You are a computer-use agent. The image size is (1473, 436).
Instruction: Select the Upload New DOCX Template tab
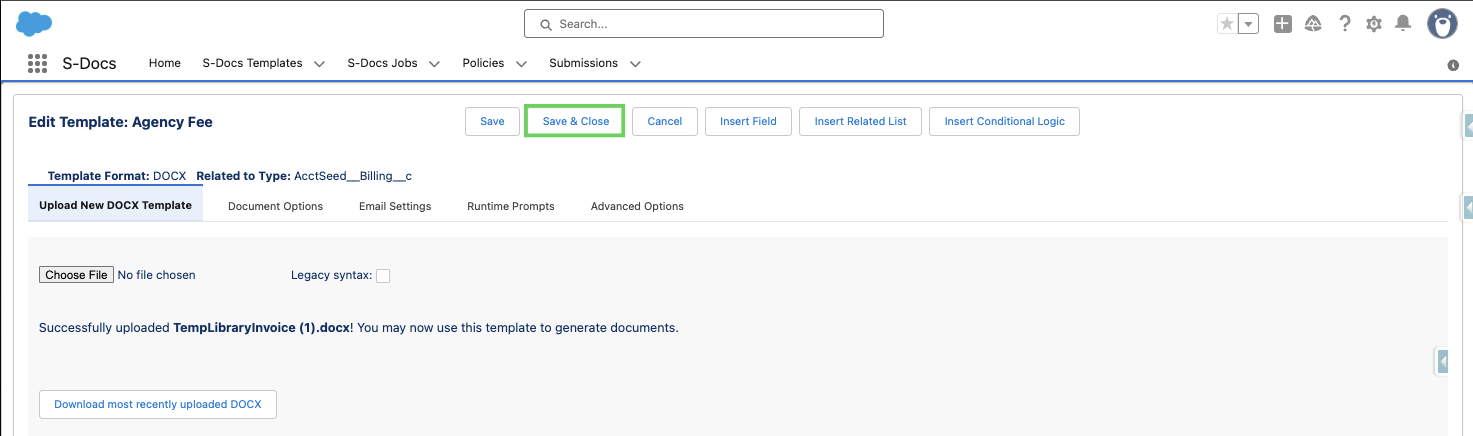click(x=115, y=205)
